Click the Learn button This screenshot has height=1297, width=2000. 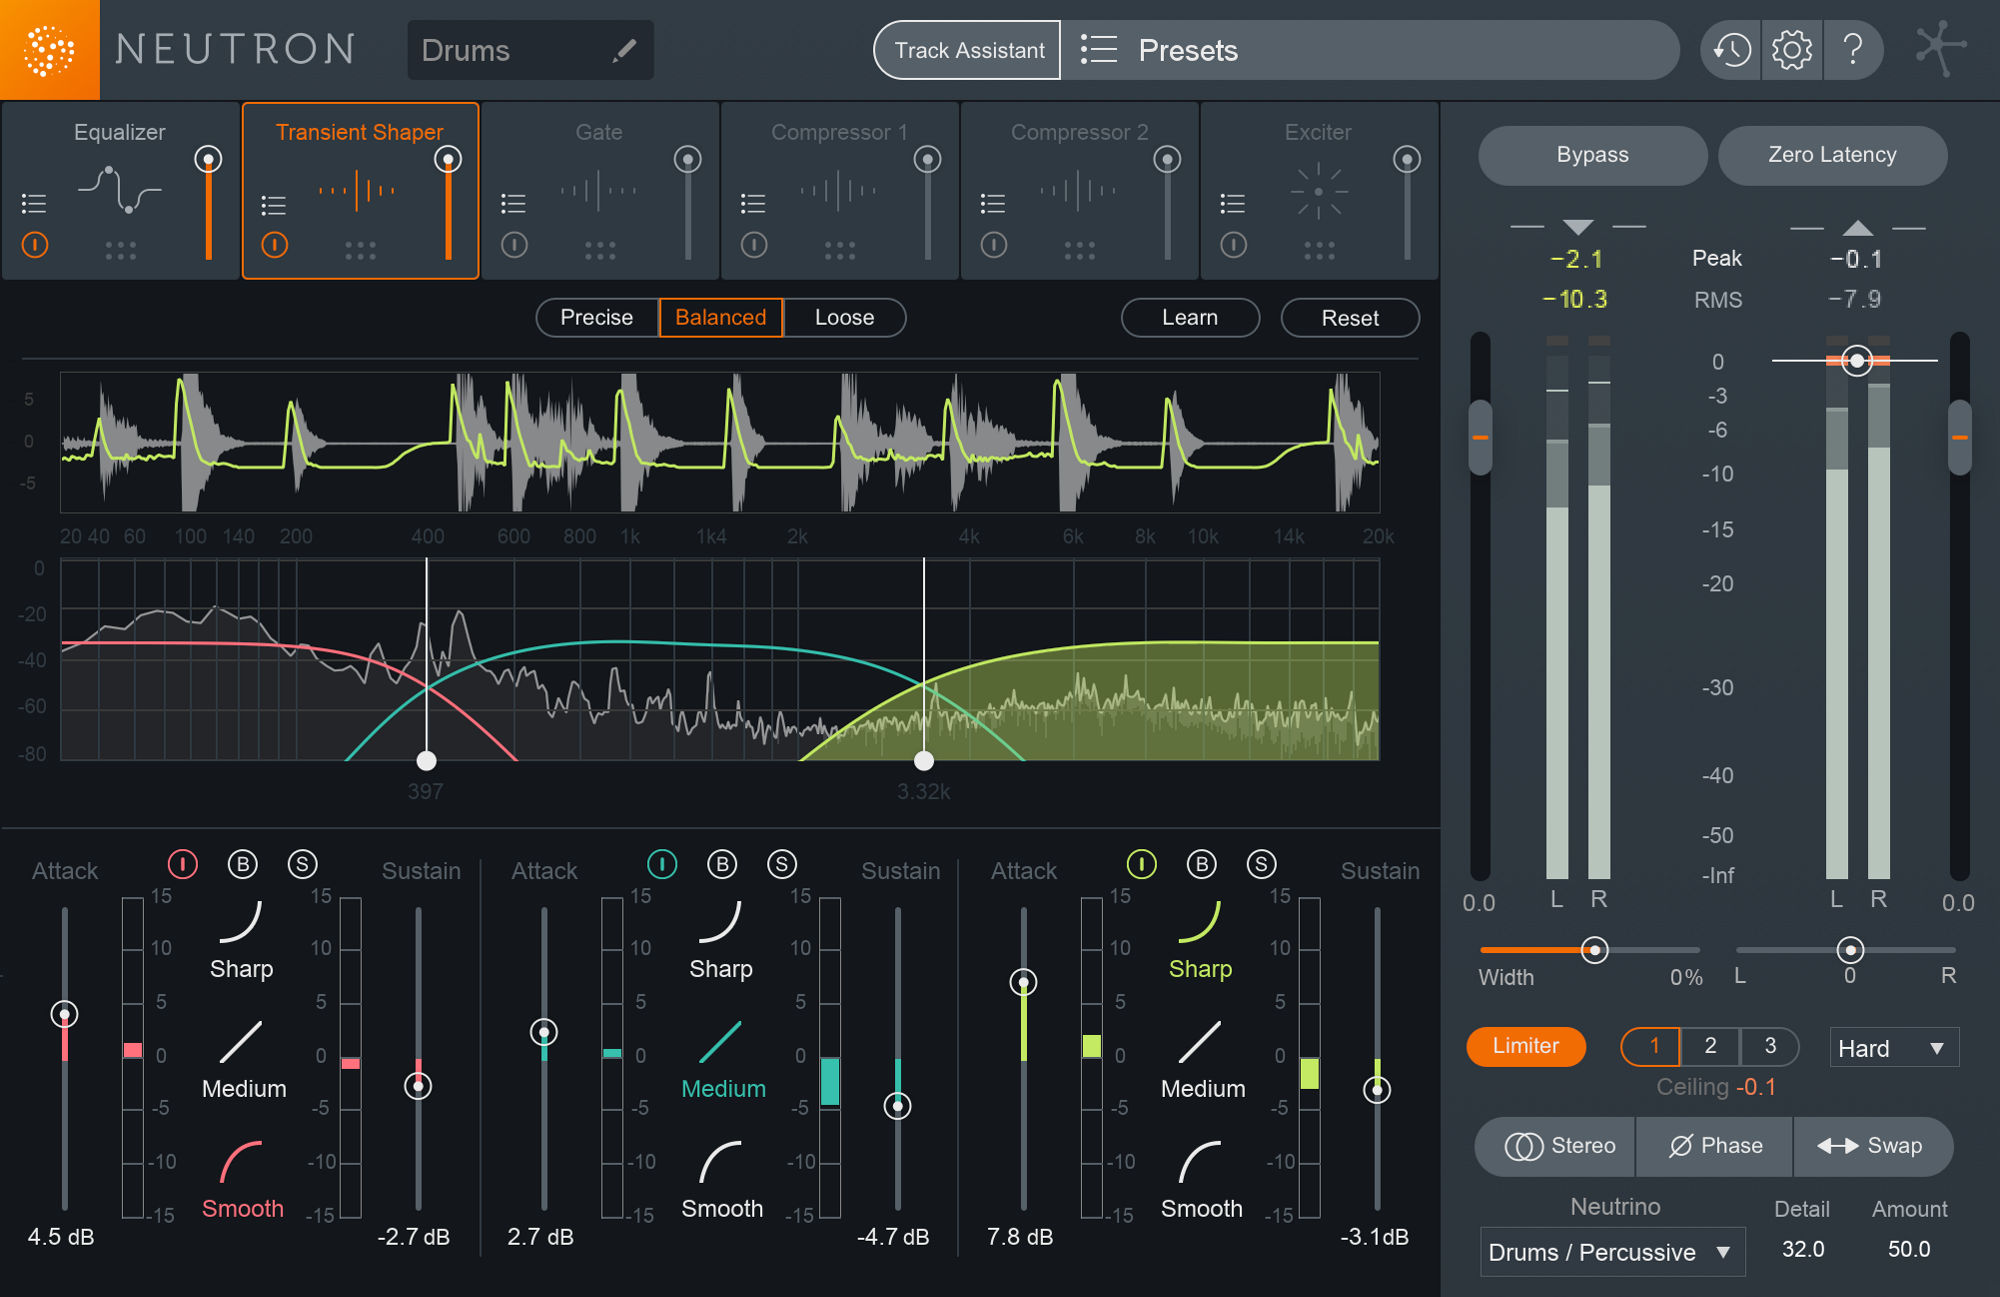pyautogui.click(x=1190, y=317)
